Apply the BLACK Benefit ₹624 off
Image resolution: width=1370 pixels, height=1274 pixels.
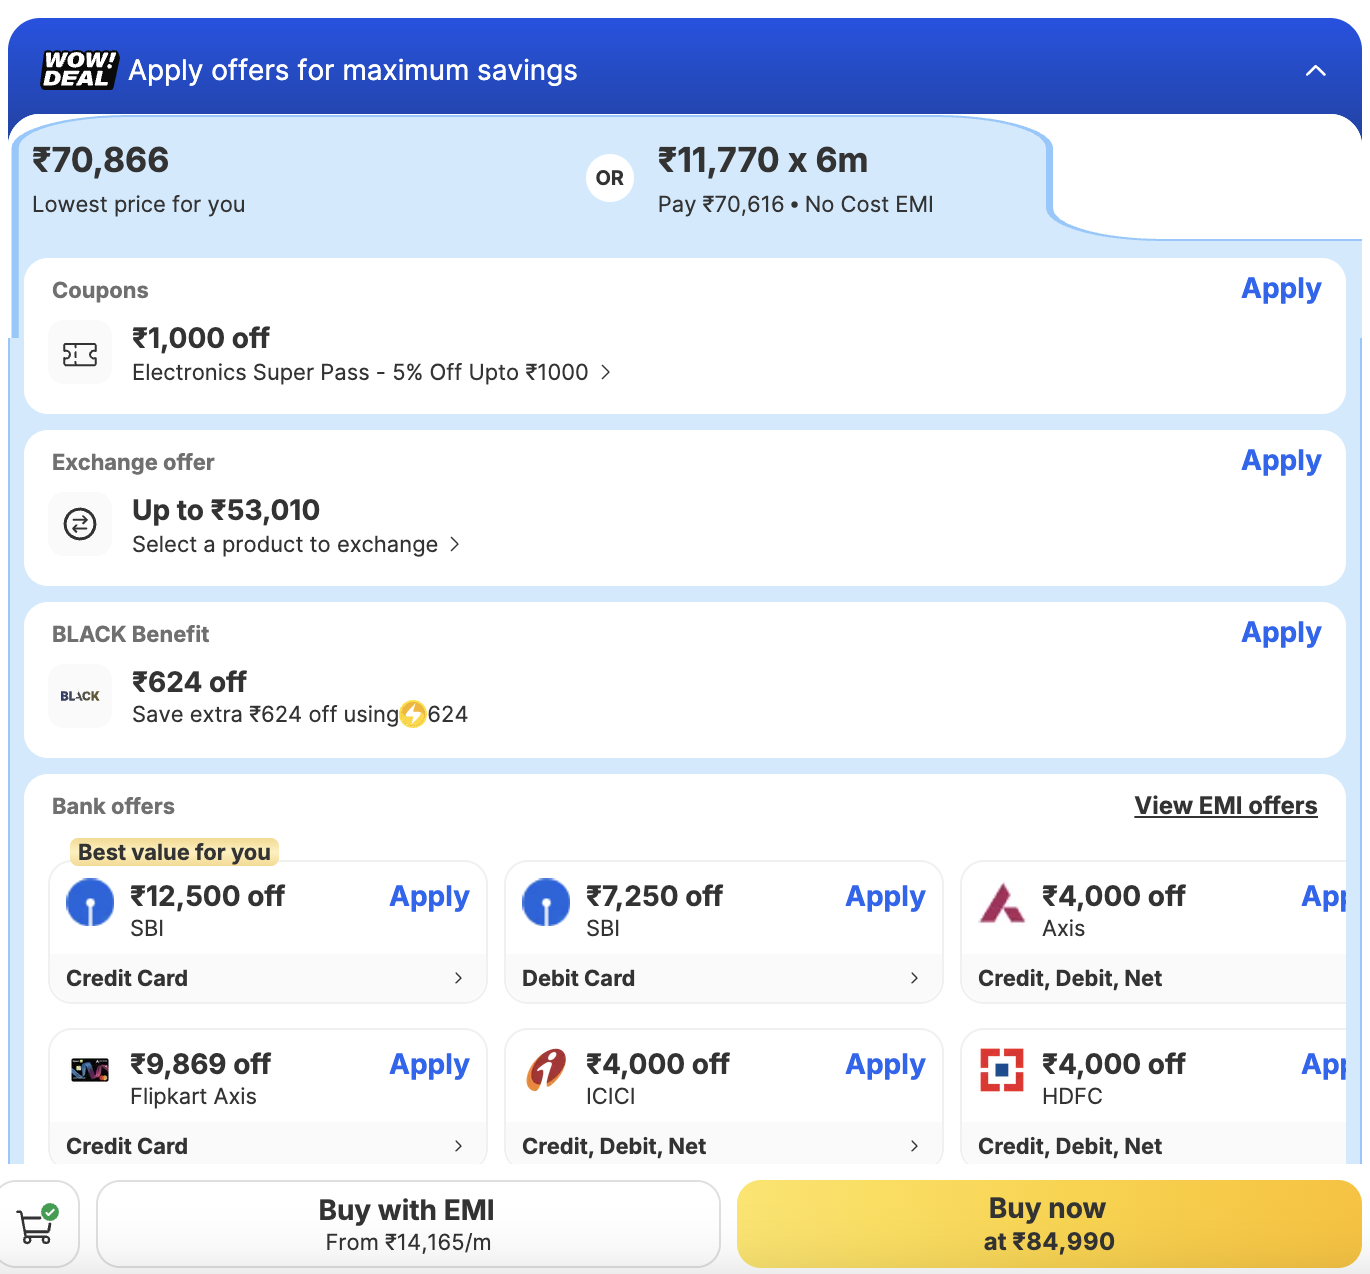tap(1281, 633)
